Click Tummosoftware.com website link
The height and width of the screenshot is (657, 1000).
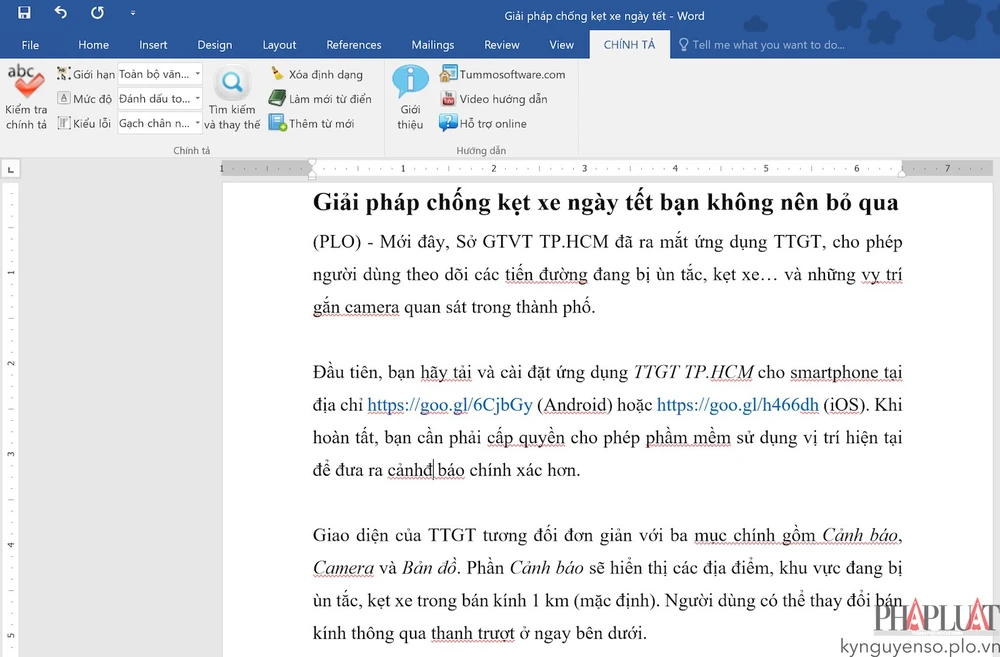coord(502,74)
